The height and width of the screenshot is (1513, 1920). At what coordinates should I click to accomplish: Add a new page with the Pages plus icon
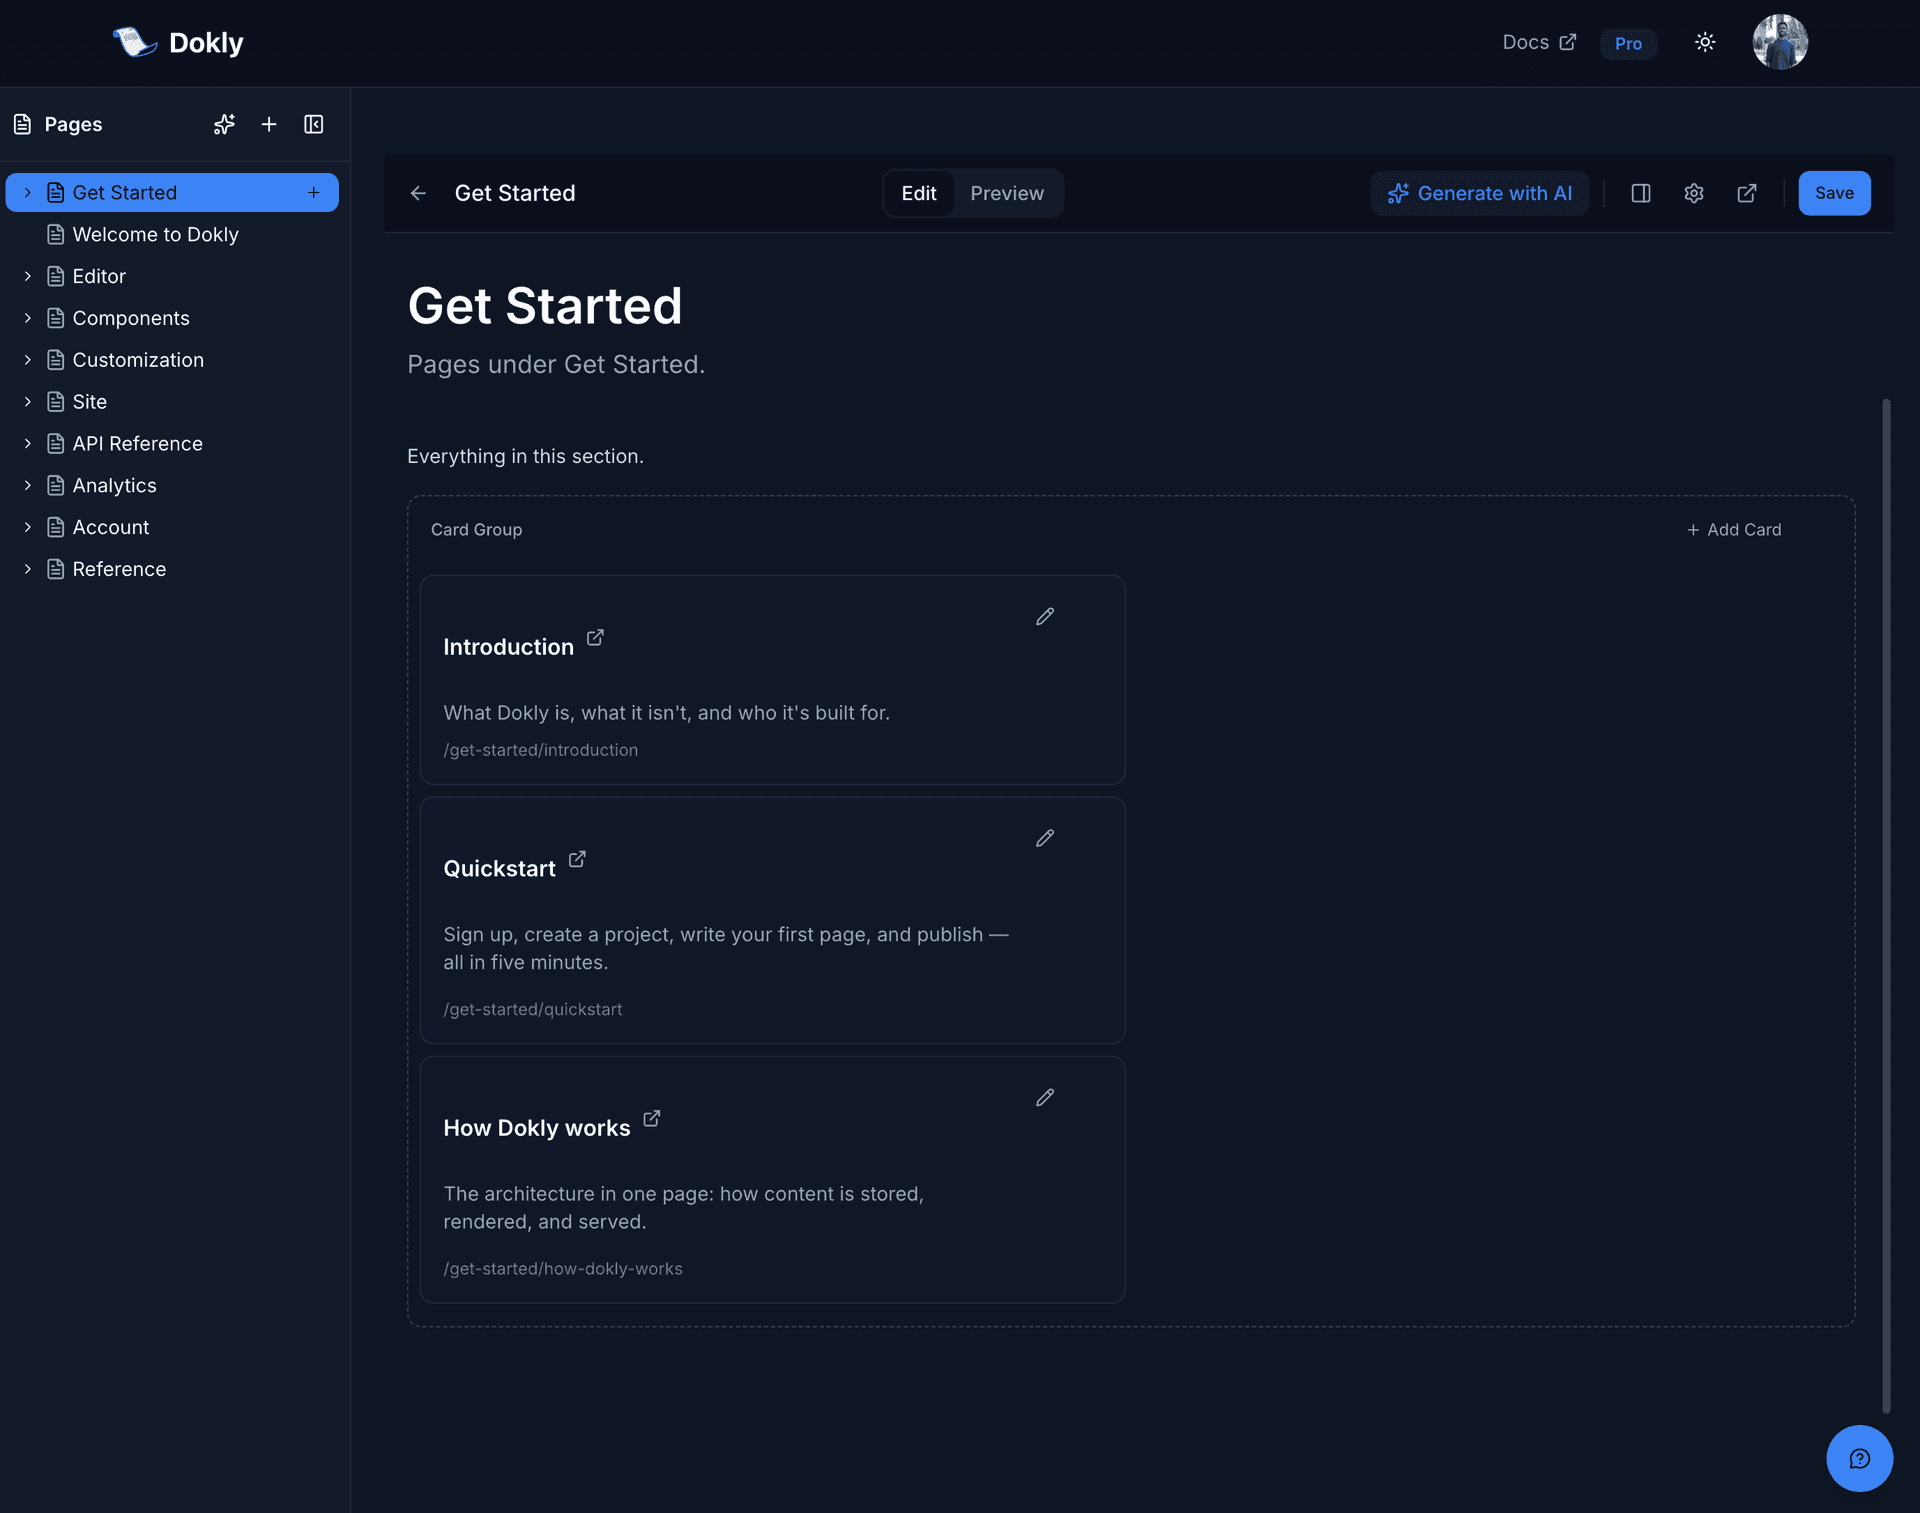(x=269, y=124)
